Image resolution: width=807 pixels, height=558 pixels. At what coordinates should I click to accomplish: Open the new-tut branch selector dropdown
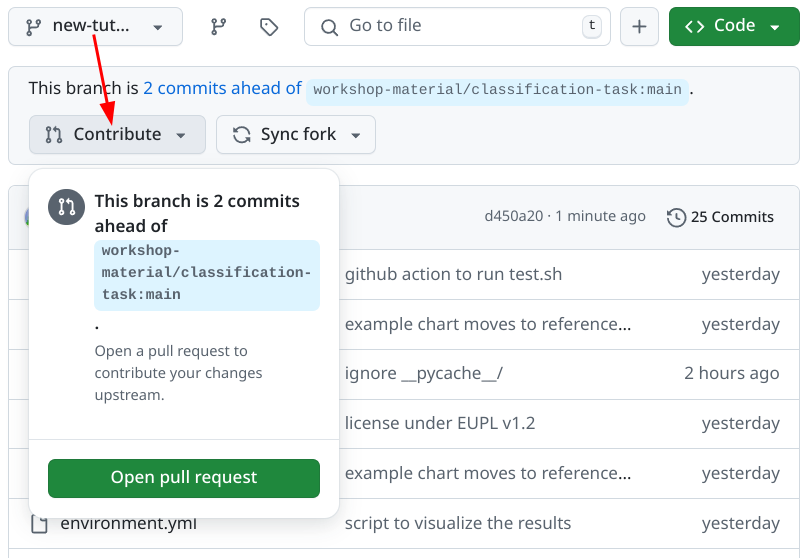click(x=95, y=27)
